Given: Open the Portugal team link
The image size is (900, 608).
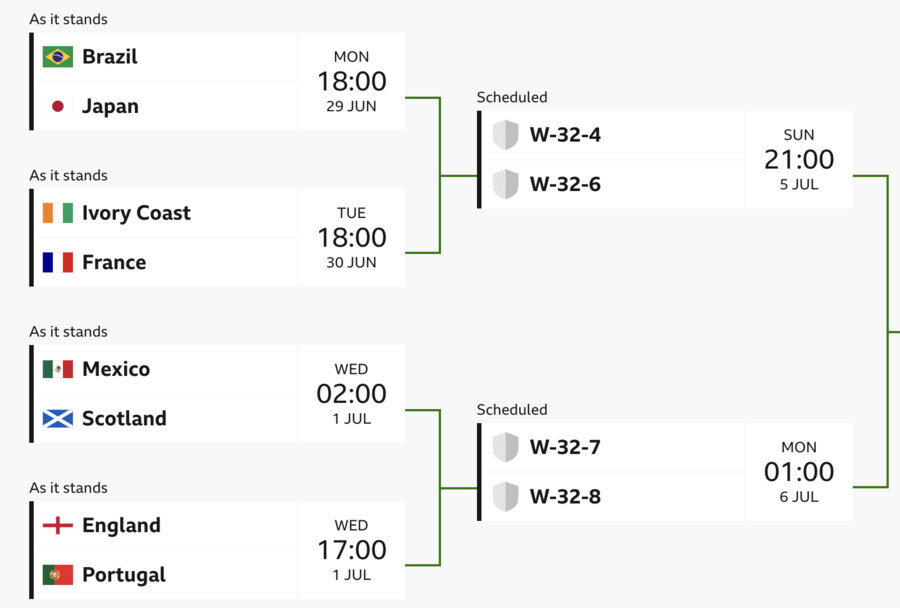Looking at the screenshot, I should (124, 575).
